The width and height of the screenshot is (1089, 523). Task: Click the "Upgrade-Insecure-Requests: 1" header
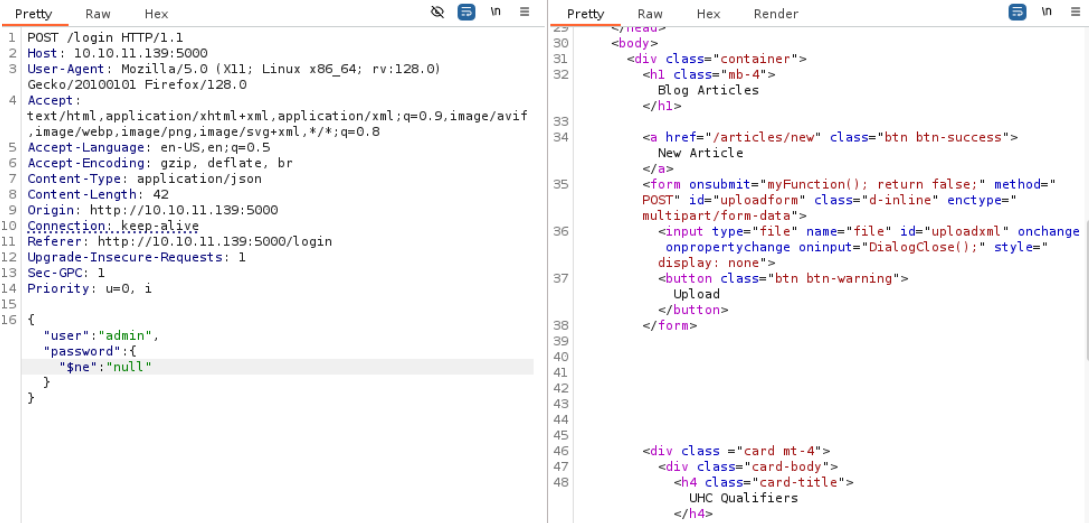[x=137, y=257]
